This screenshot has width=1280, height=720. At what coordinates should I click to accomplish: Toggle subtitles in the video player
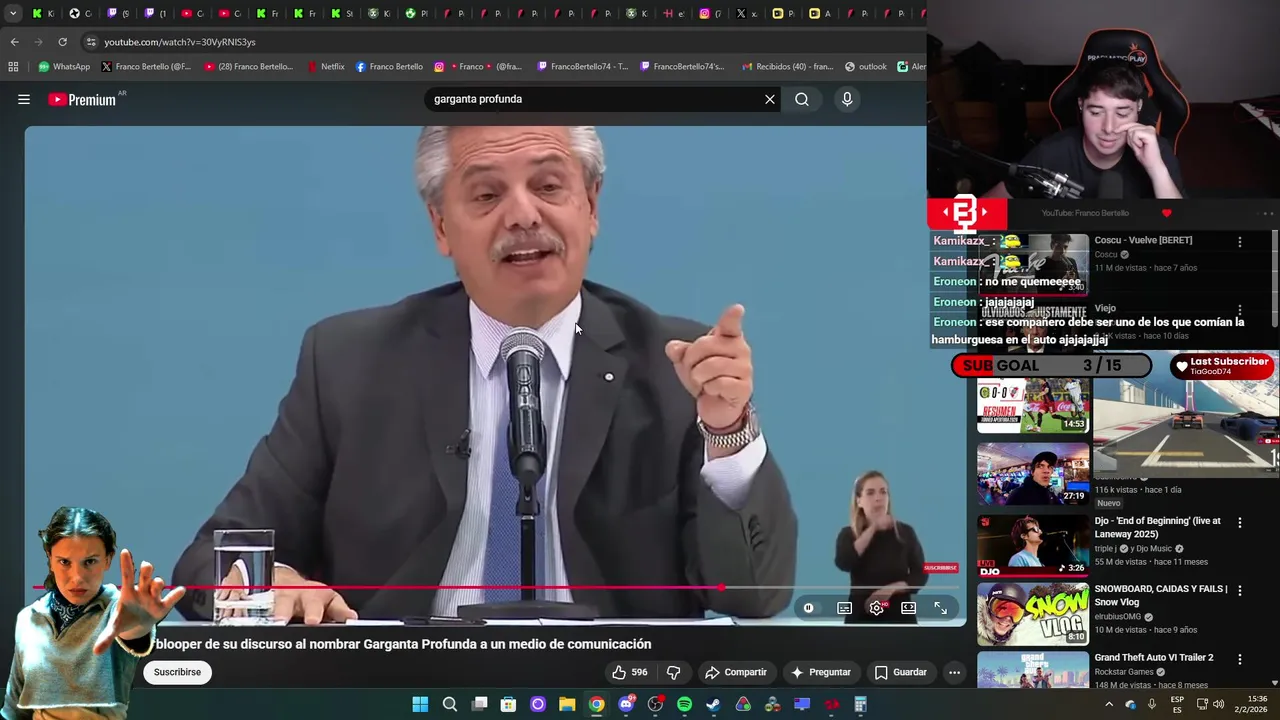[845, 608]
